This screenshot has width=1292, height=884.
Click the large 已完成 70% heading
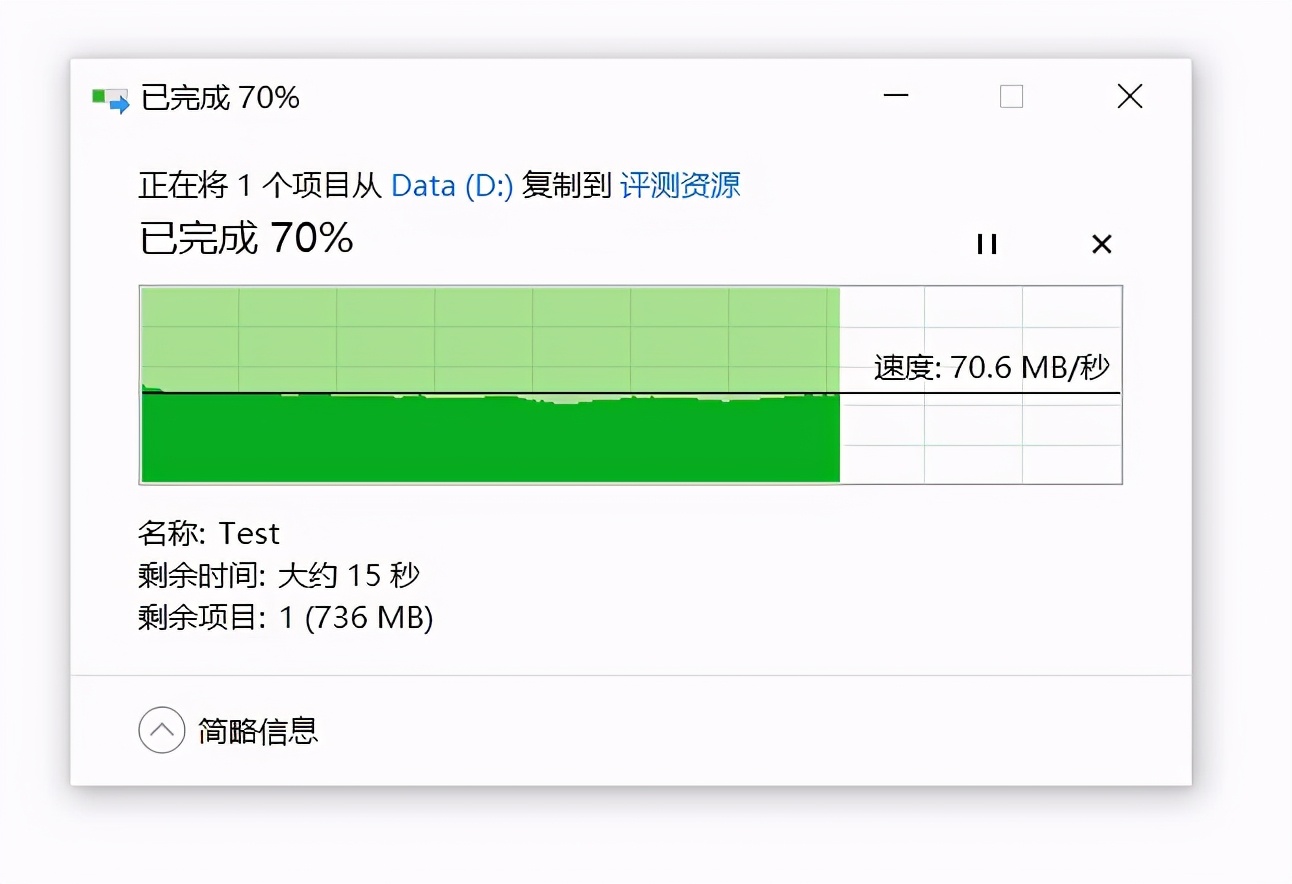click(246, 239)
